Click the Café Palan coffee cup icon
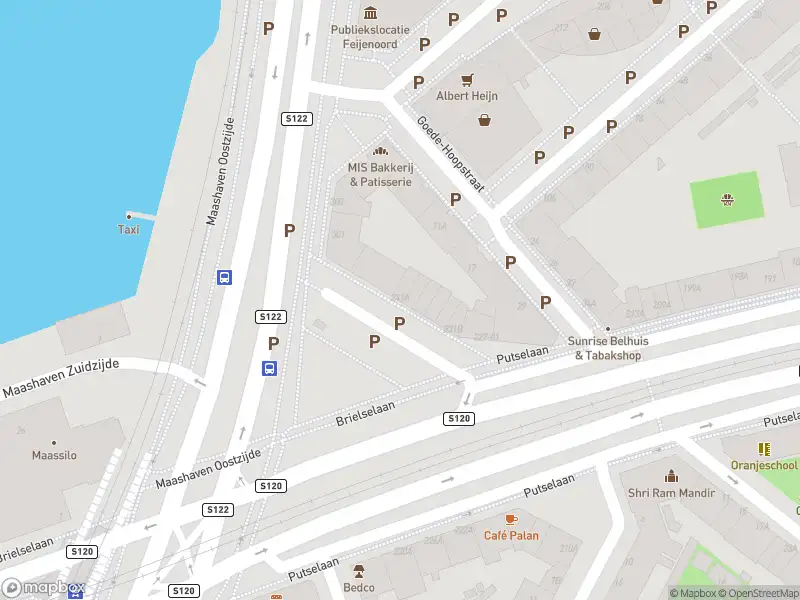800x600 pixels. (511, 519)
